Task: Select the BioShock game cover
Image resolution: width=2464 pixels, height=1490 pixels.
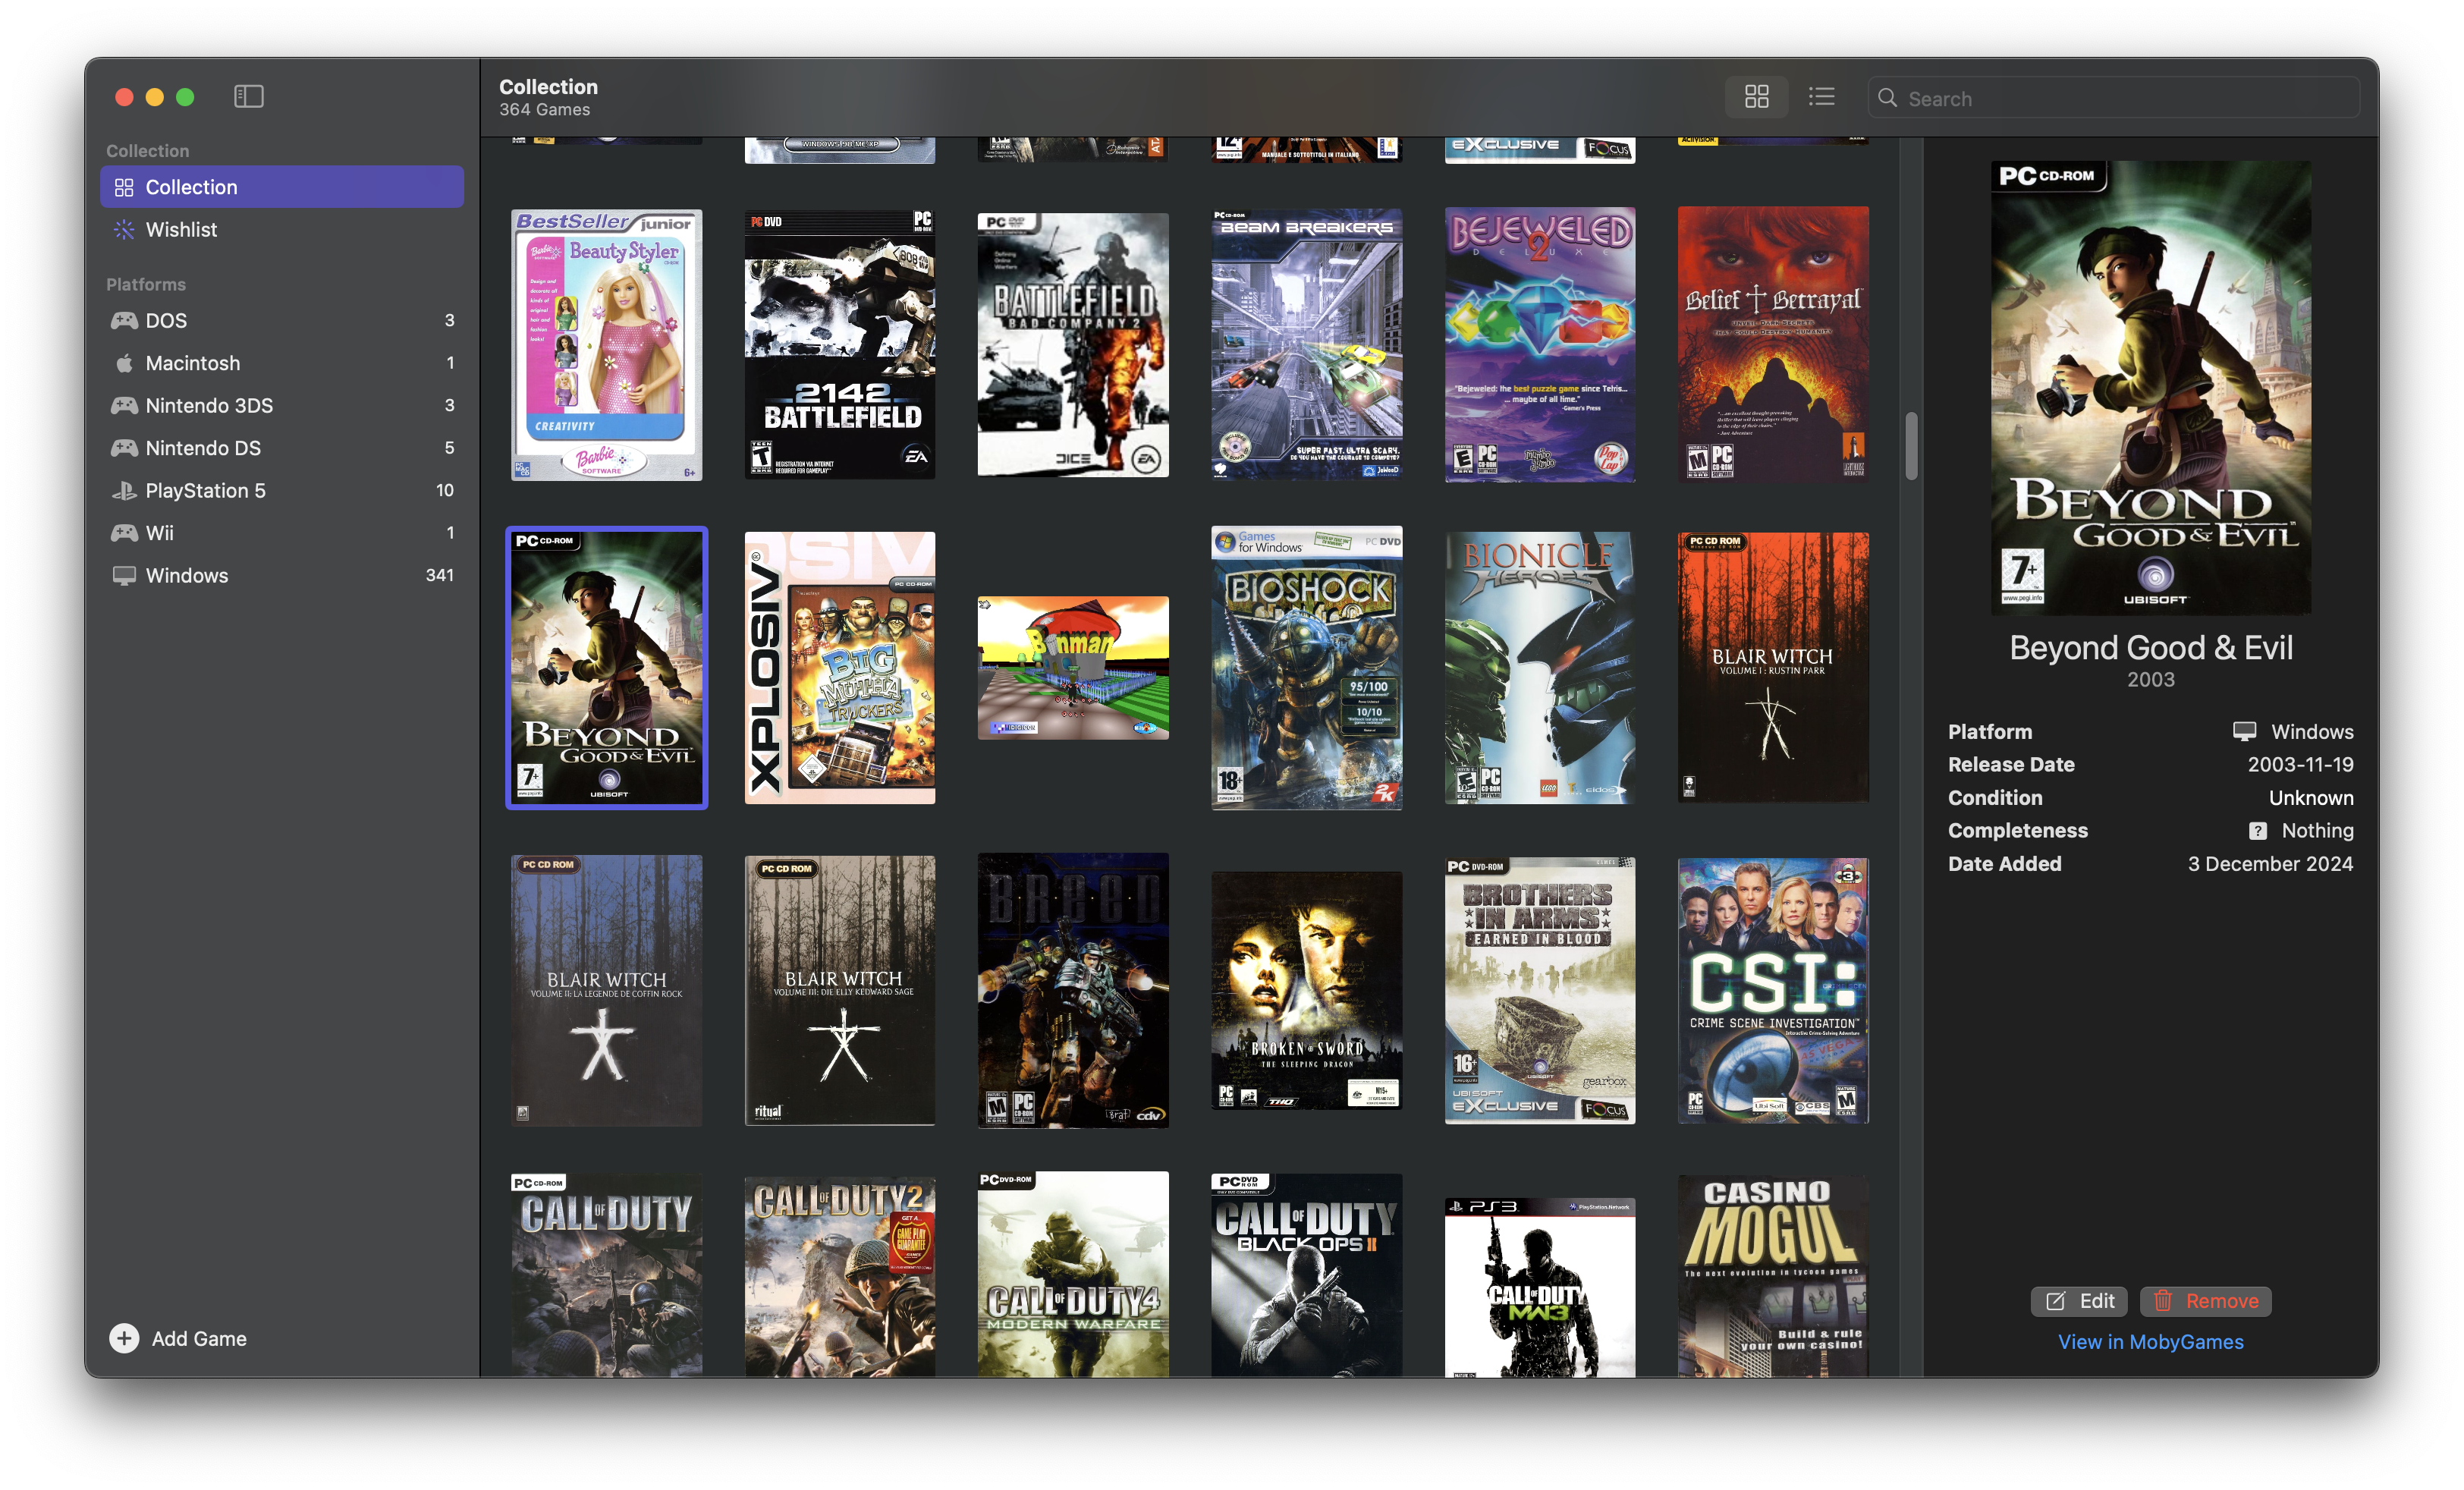Action: [1306, 668]
